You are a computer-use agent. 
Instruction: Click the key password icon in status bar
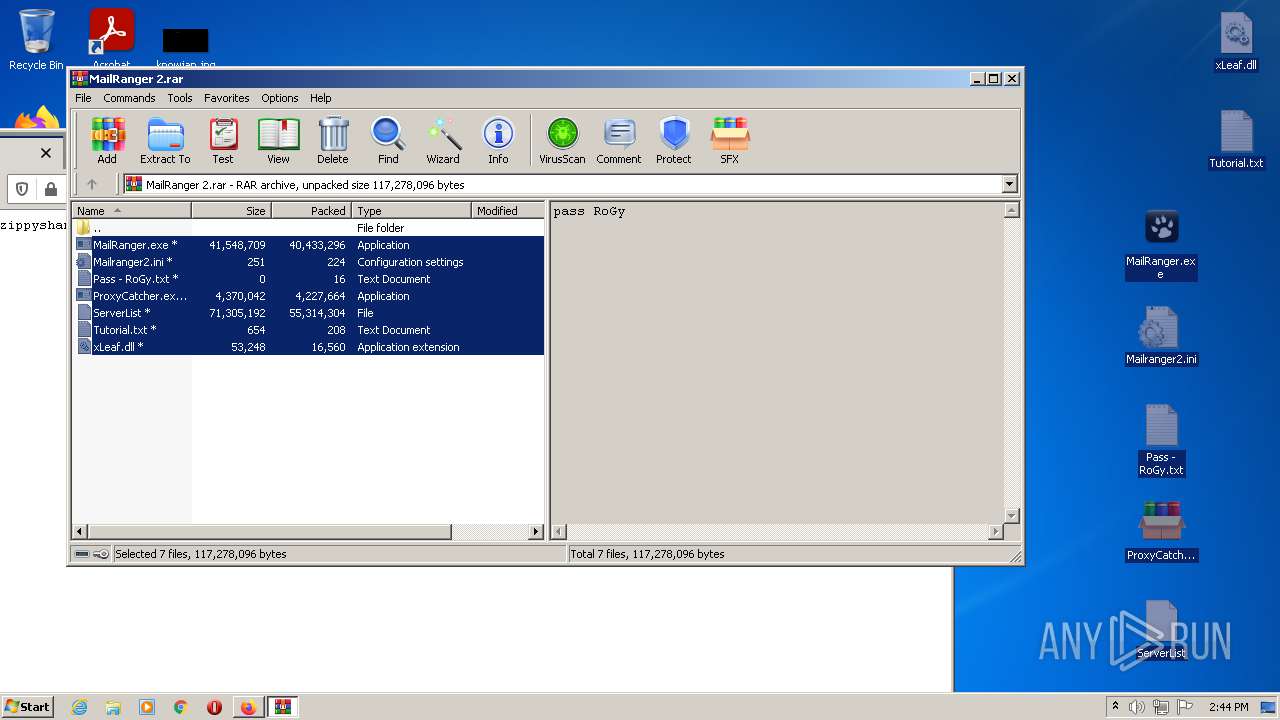101,554
